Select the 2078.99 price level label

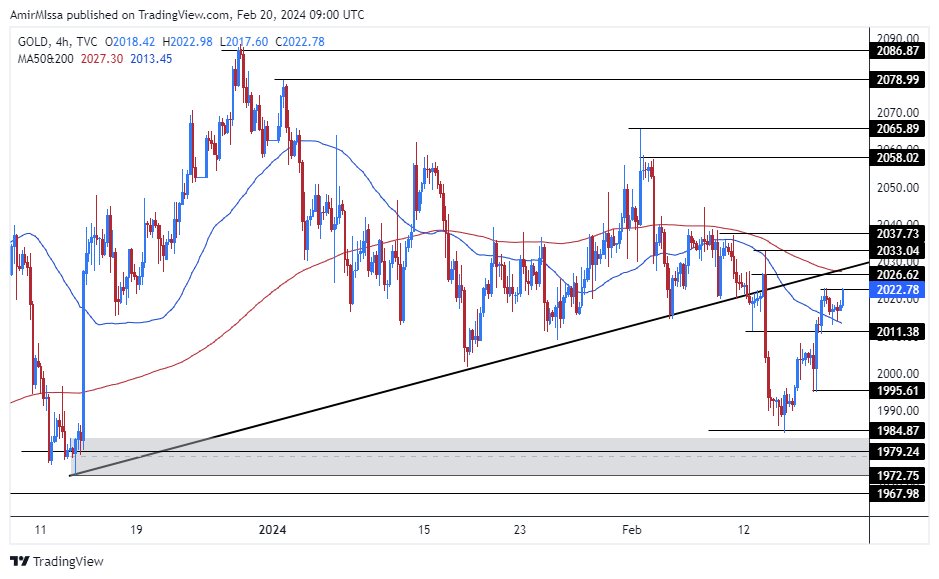(897, 80)
